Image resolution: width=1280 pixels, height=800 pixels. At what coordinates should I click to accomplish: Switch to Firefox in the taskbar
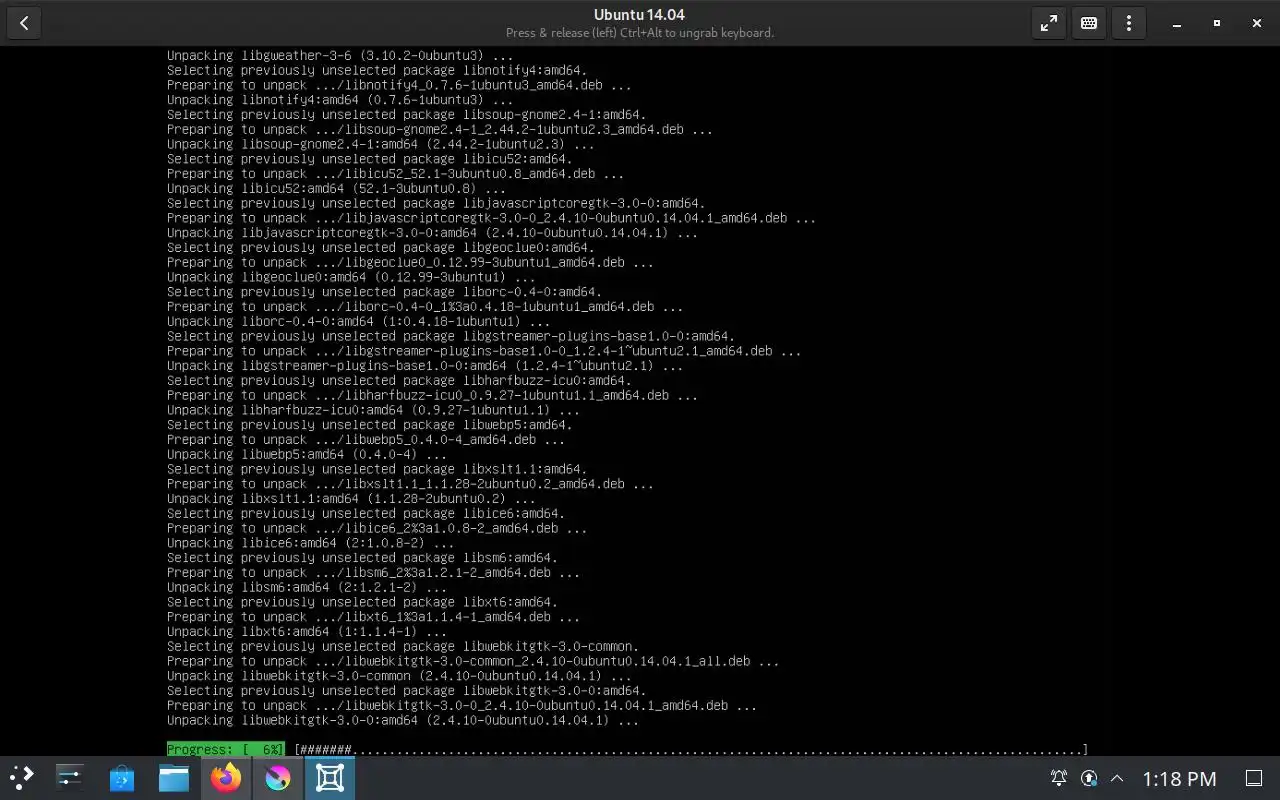(x=226, y=777)
